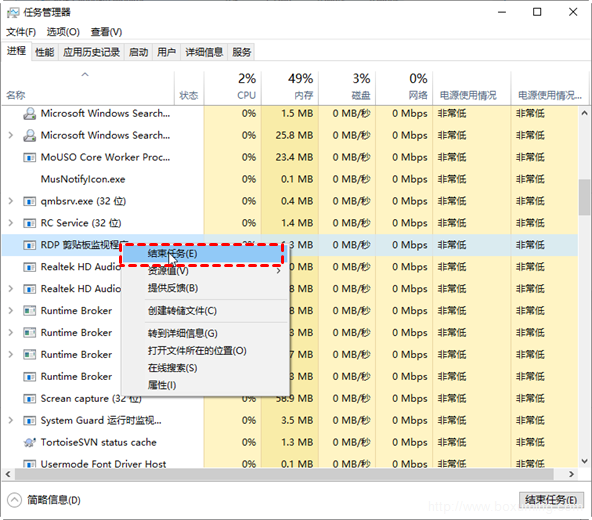Screen dimensions: 592x520
Task: Open the 选项(O) menu
Action: coord(63,32)
